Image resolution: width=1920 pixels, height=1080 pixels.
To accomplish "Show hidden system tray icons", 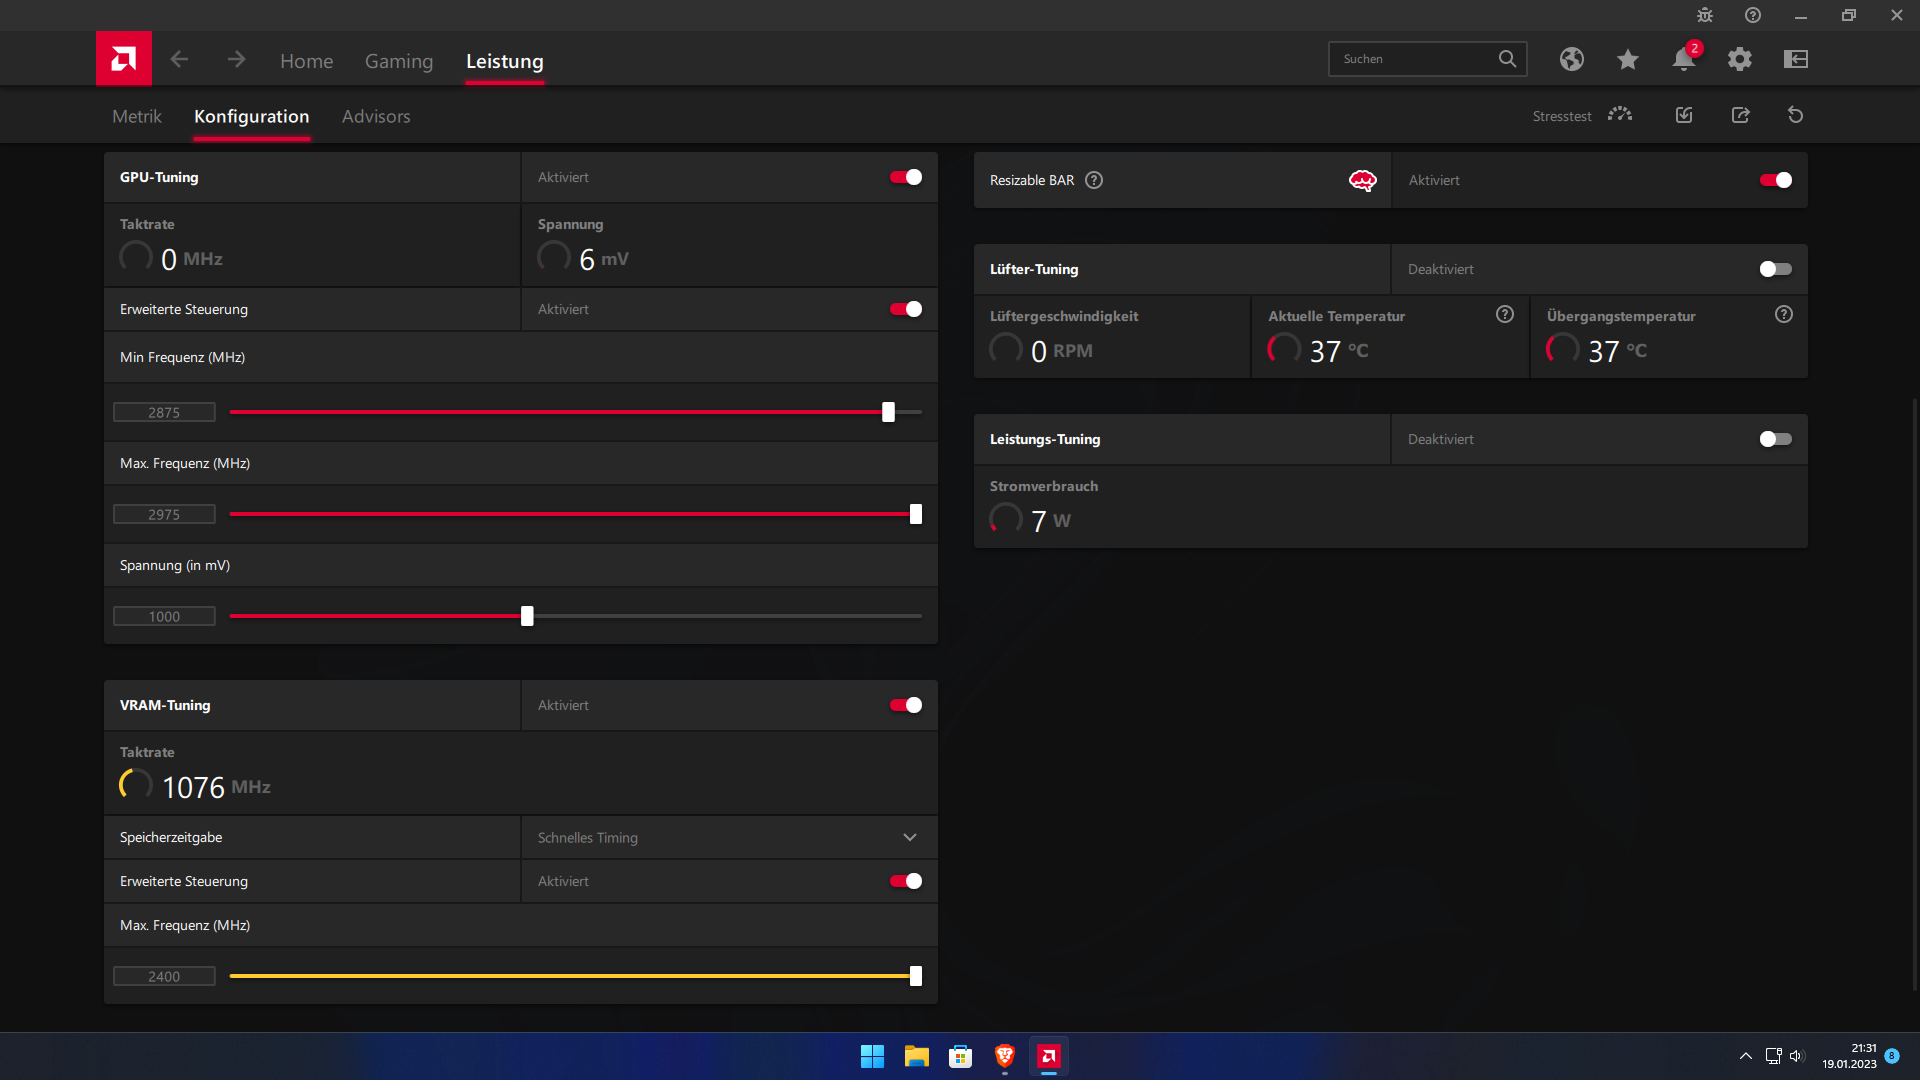I will [x=1745, y=1056].
